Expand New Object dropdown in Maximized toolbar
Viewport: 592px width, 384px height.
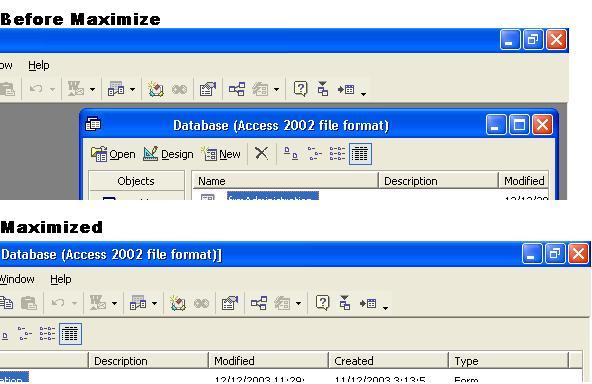tap(298, 303)
